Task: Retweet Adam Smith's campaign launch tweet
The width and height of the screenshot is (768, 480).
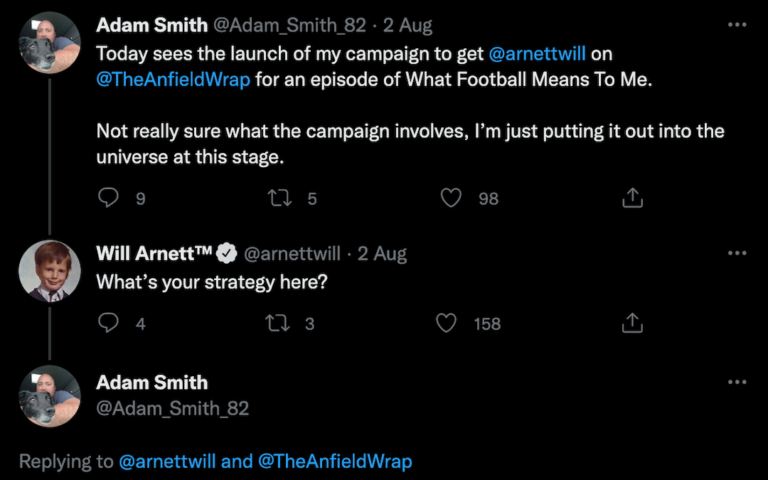Action: click(x=280, y=198)
